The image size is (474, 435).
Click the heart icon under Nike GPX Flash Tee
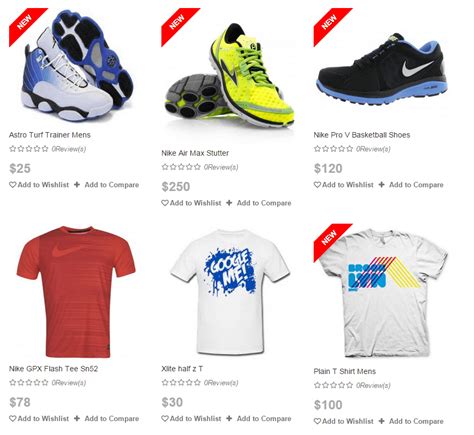tap(13, 418)
